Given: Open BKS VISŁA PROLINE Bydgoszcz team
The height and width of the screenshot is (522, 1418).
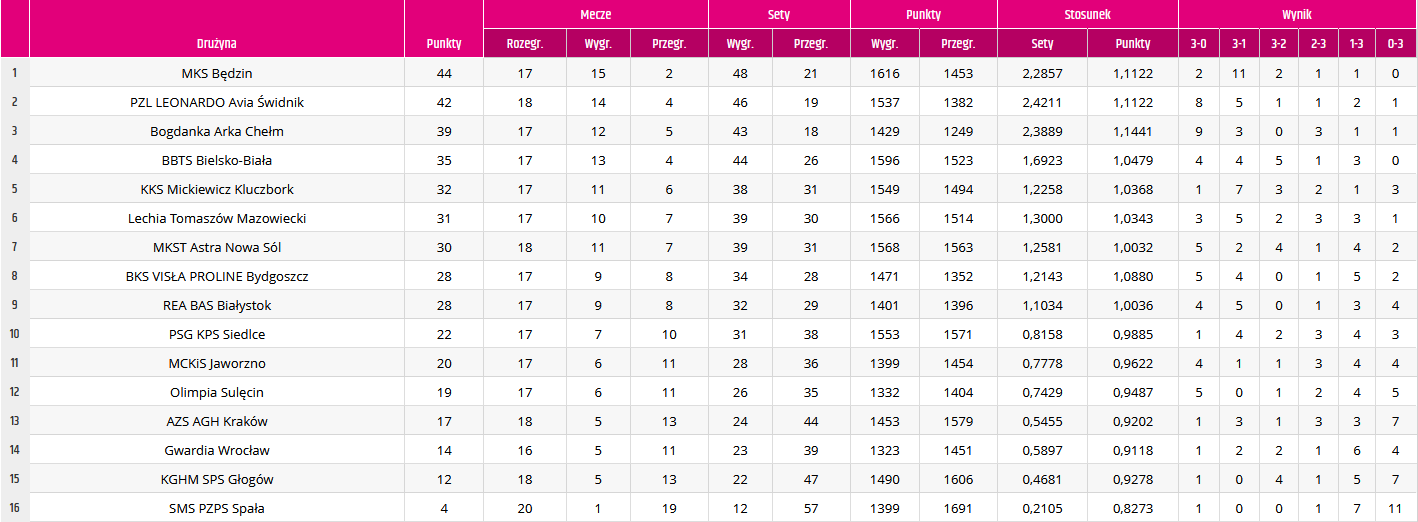Looking at the screenshot, I should [x=217, y=276].
